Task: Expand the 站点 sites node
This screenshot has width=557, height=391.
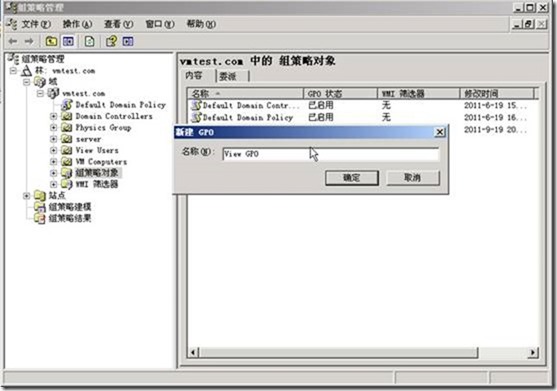Action: [27, 196]
